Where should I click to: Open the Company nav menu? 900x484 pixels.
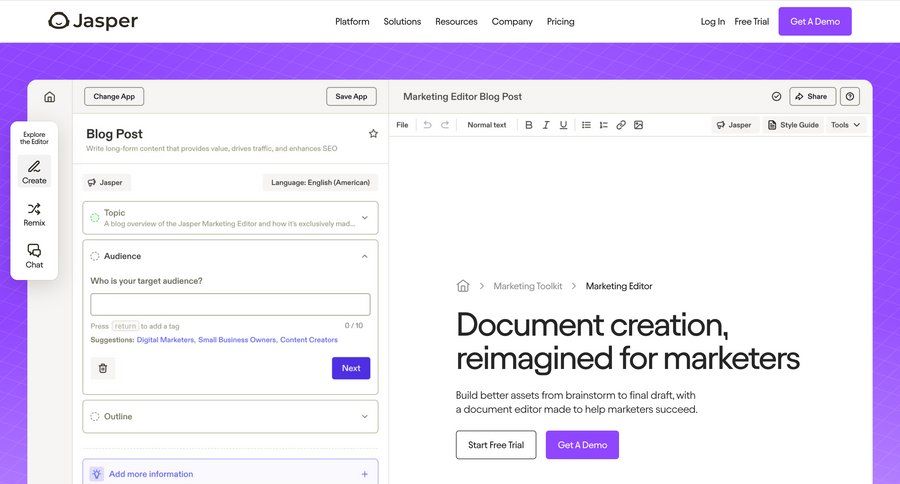pyautogui.click(x=512, y=21)
